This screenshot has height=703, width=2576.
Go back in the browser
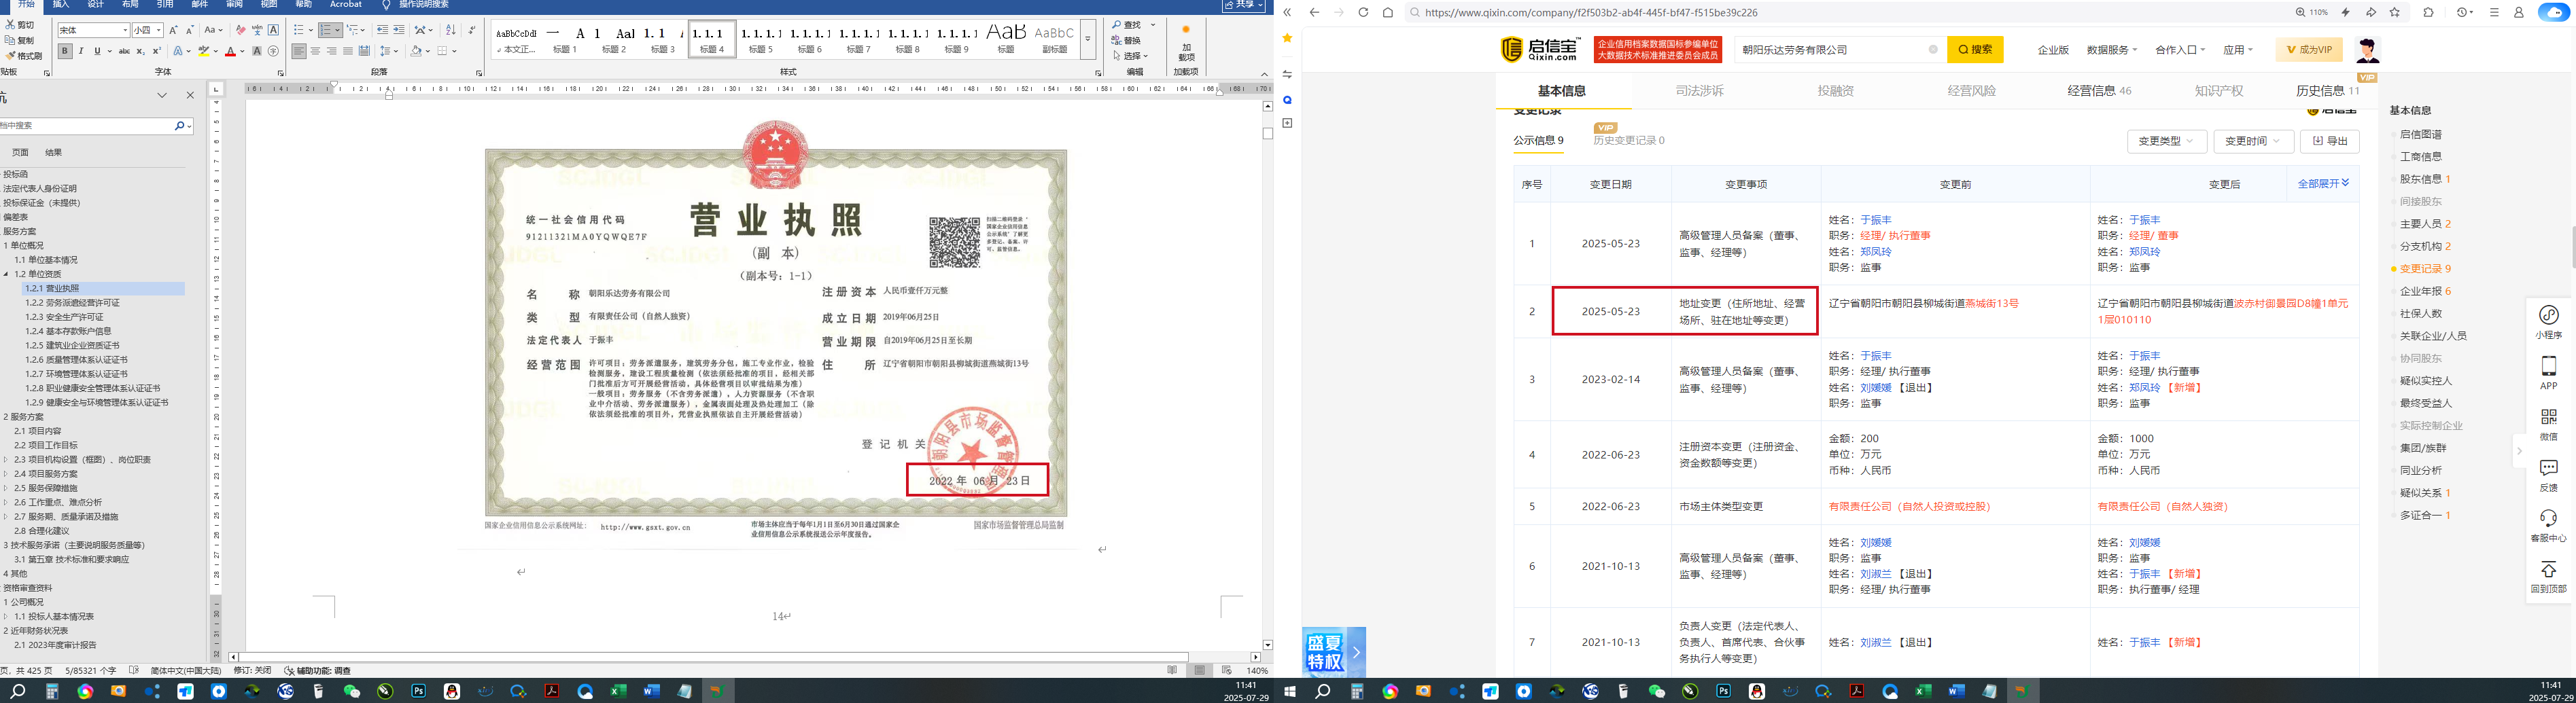click(1314, 12)
